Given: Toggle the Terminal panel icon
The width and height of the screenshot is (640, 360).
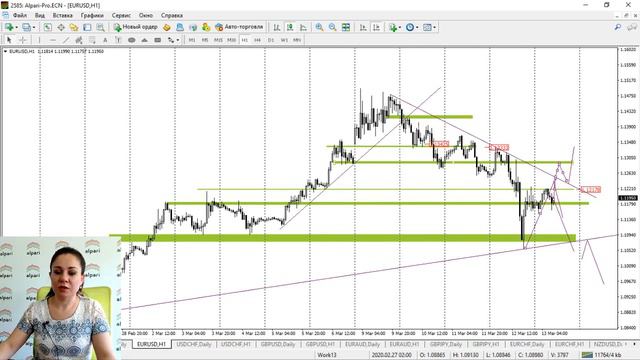Looking at the screenshot, I should pyautogui.click(x=87, y=27).
